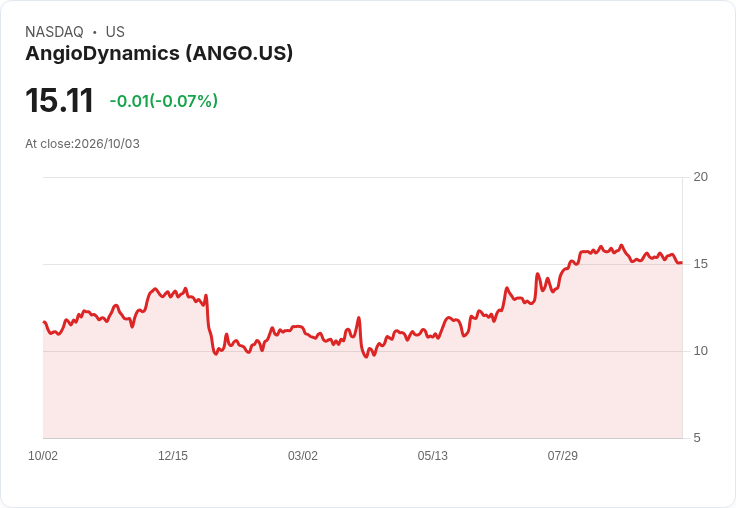Click the shaded area beneath the price line
The image size is (736, 508).
362,397
